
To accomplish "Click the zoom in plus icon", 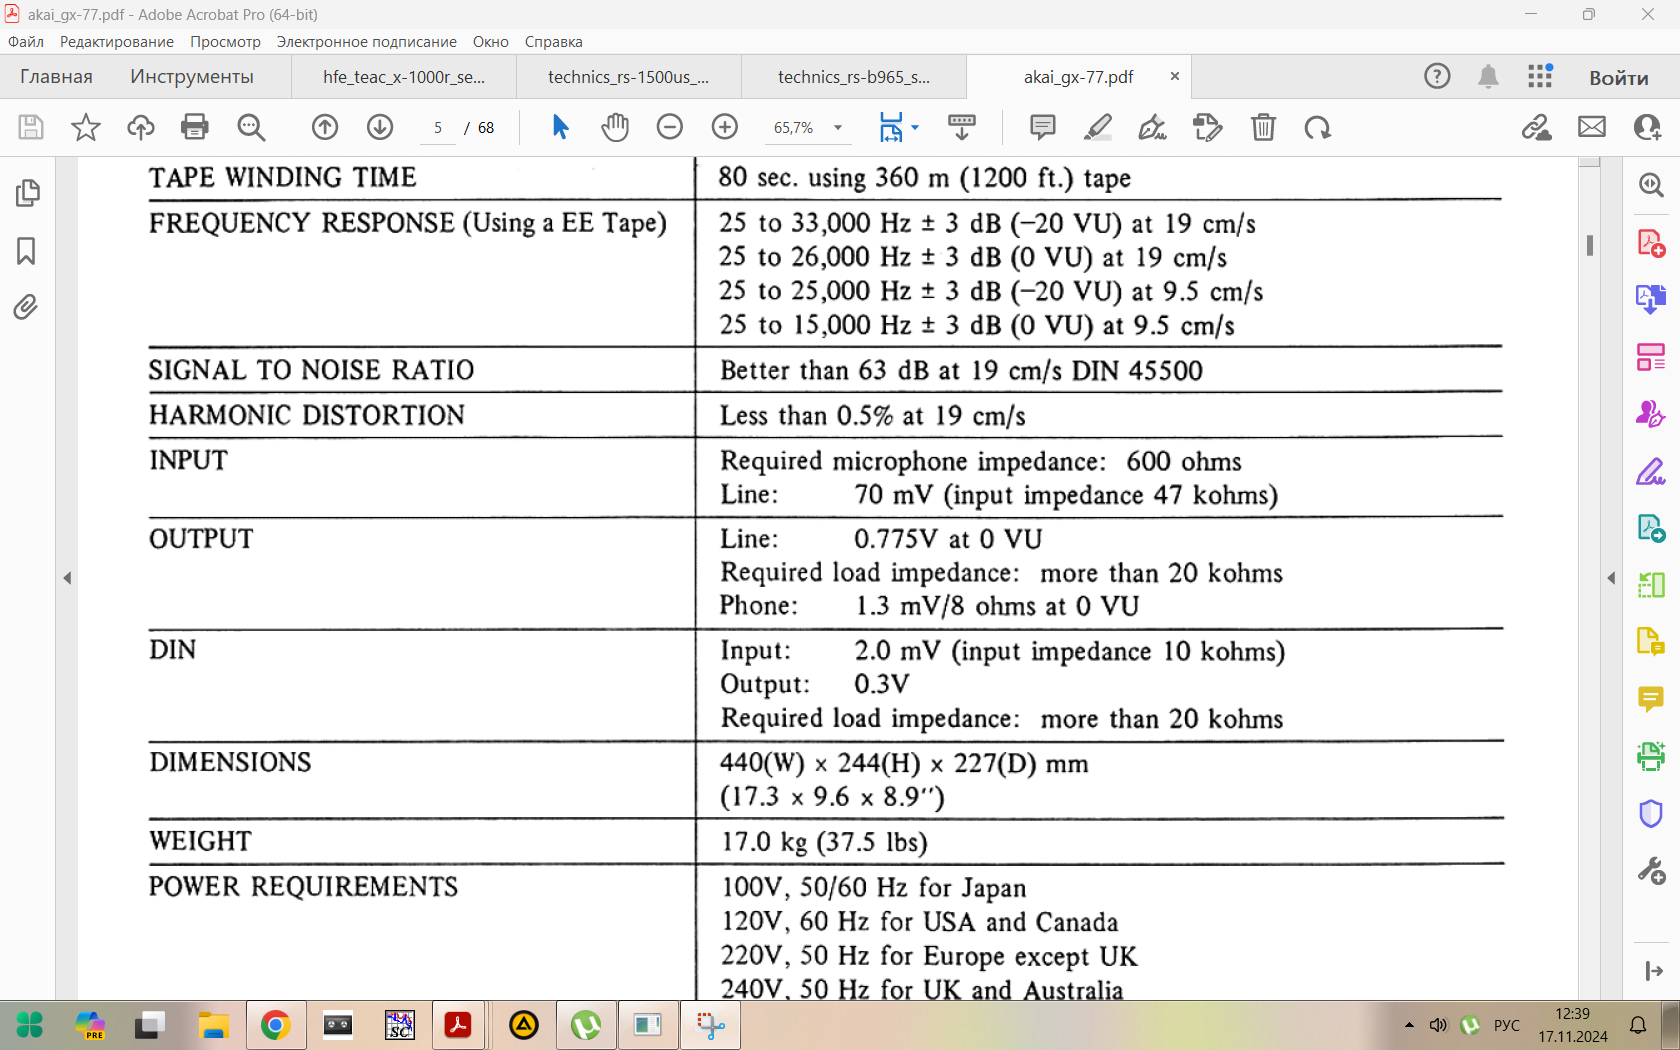I will [x=725, y=127].
